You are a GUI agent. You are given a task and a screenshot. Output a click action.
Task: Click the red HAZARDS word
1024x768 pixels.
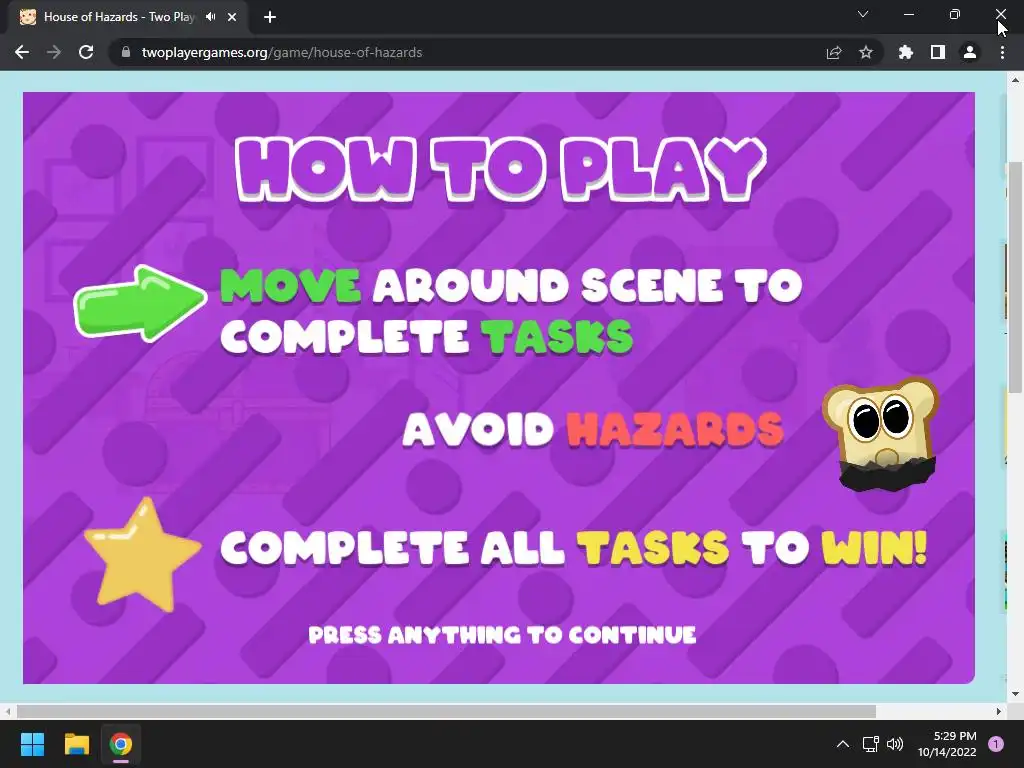coord(675,430)
